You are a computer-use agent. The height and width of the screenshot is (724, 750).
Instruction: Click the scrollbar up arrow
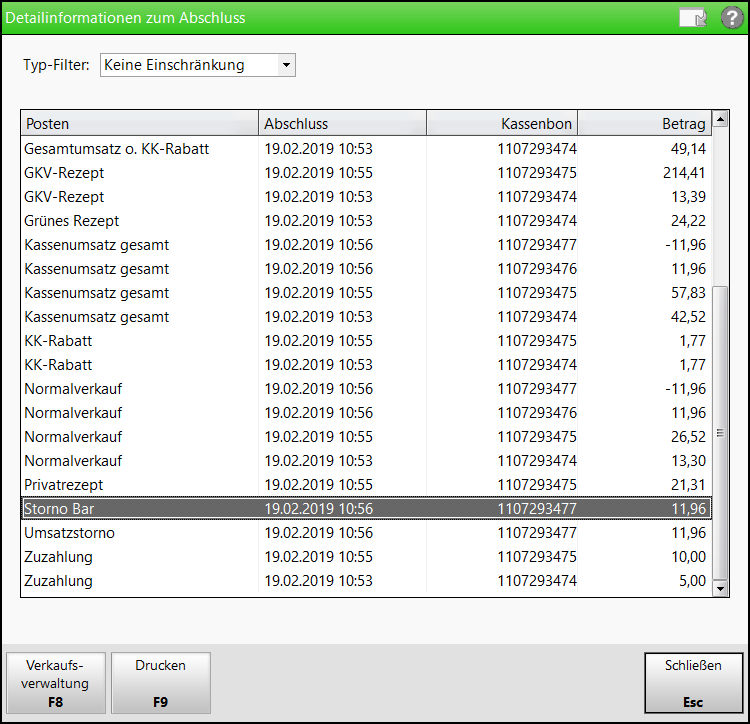721,122
